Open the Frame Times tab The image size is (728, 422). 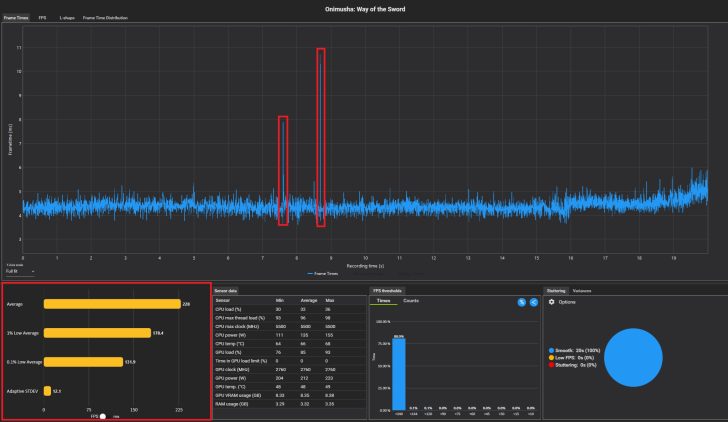pyautogui.click(x=16, y=18)
